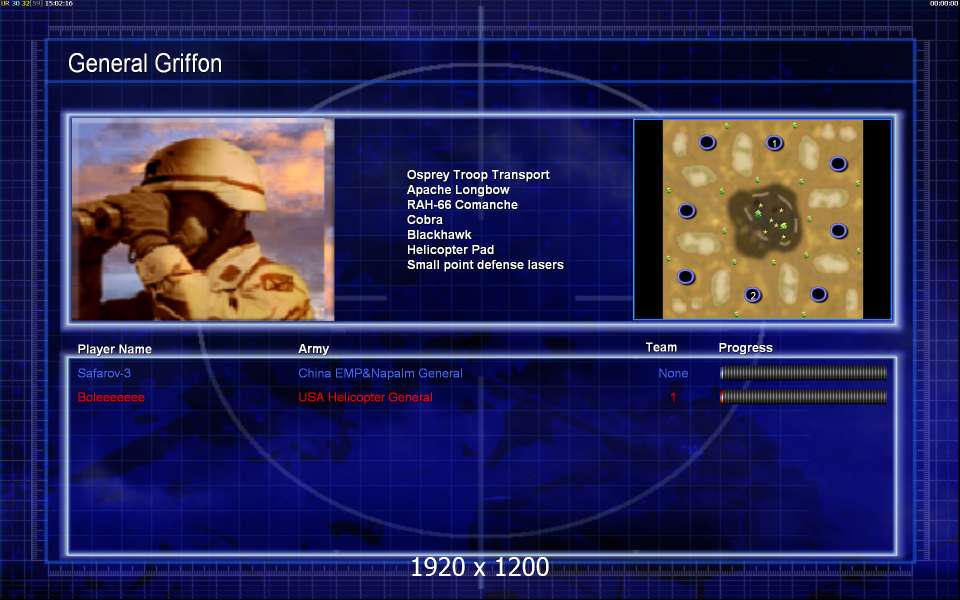The width and height of the screenshot is (960, 600).
Task: Click the Helicopter Pad entry
Action: coord(450,250)
